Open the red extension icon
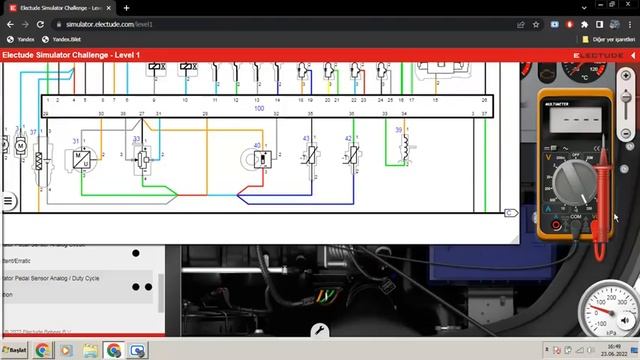 pos(570,24)
